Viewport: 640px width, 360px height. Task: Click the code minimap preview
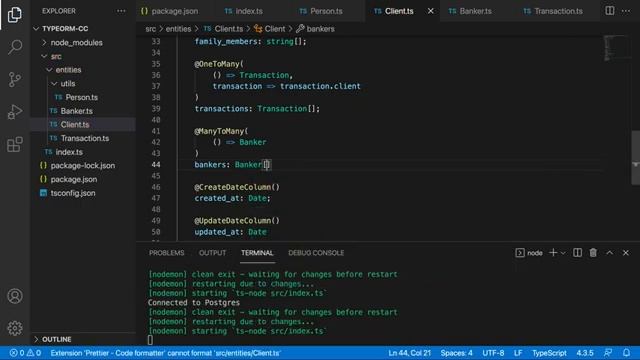616,48
